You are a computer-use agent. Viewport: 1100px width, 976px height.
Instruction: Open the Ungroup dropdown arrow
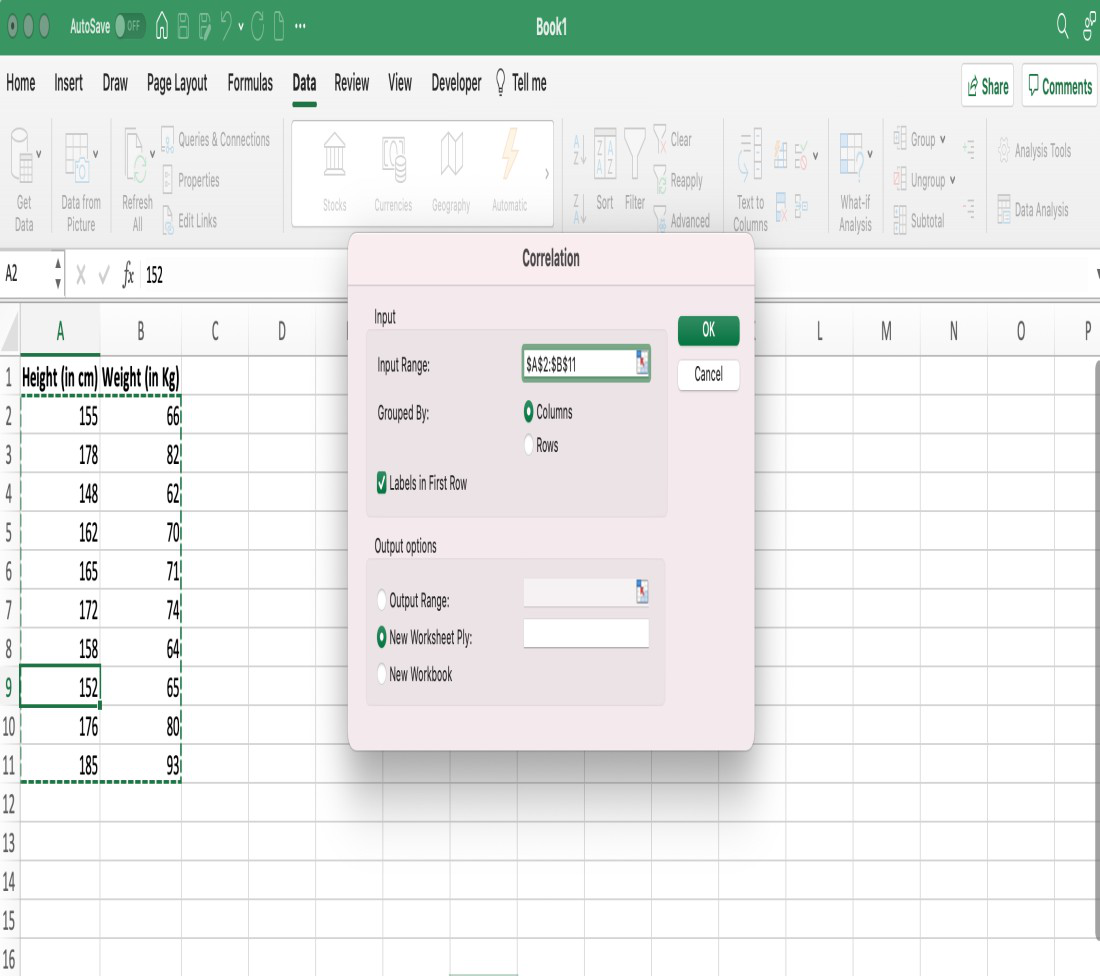[952, 180]
